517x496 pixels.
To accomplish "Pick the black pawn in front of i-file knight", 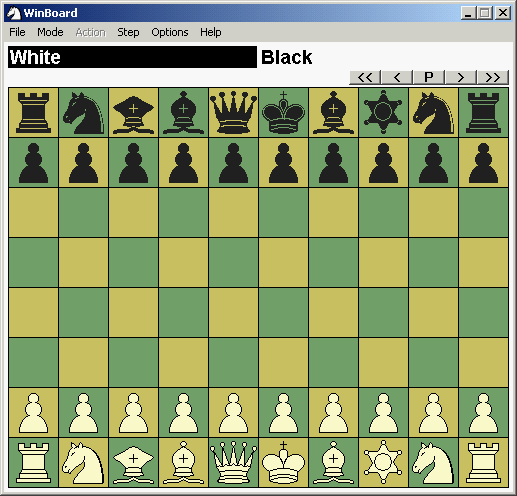I will (433, 163).
